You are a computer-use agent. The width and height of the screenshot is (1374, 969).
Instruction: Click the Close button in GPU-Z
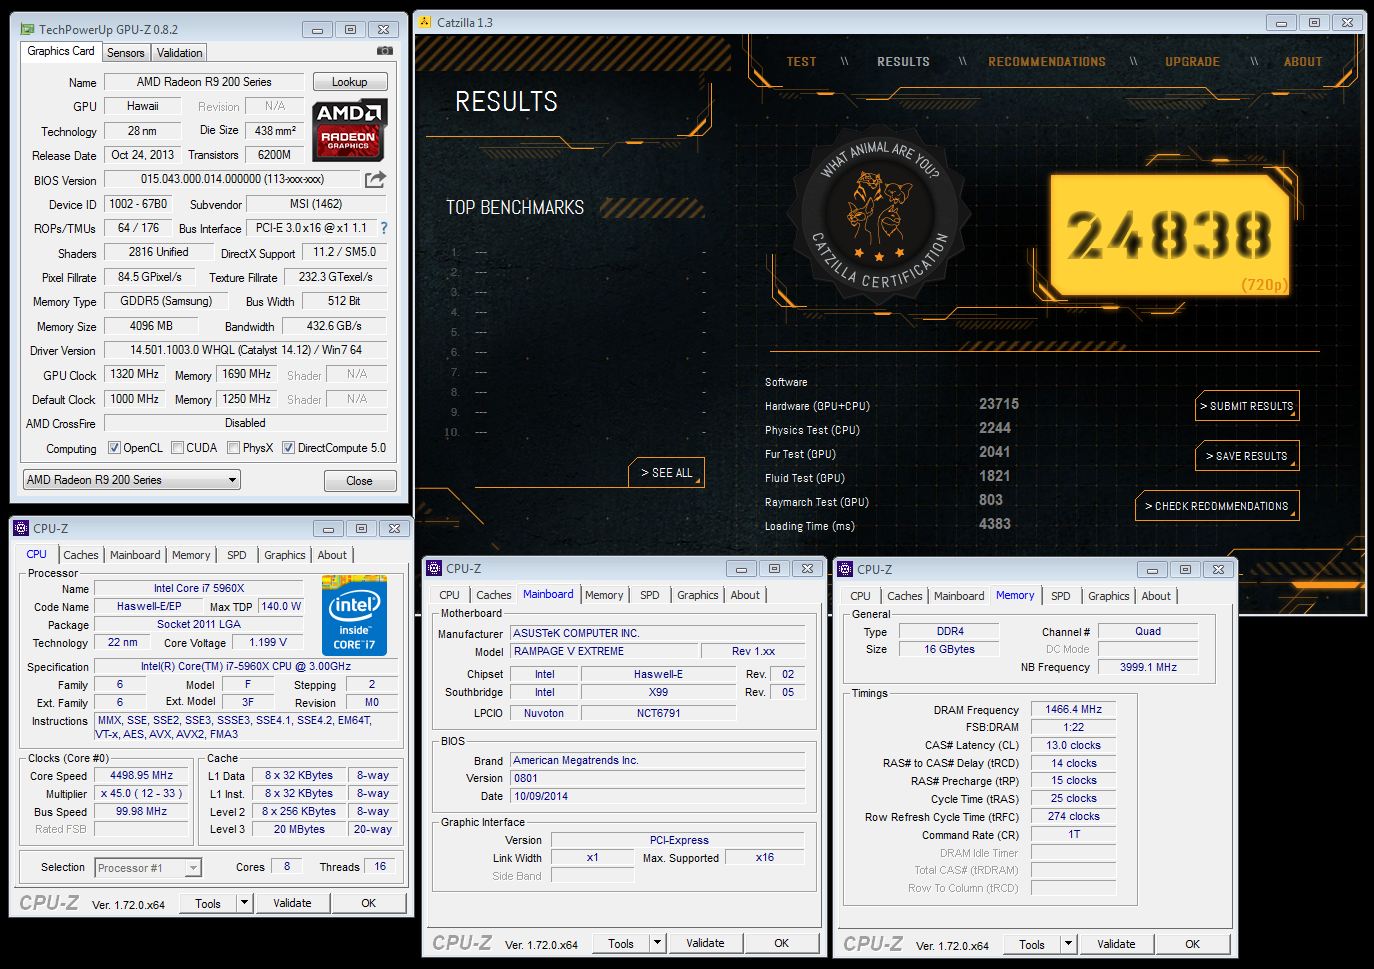coord(359,481)
